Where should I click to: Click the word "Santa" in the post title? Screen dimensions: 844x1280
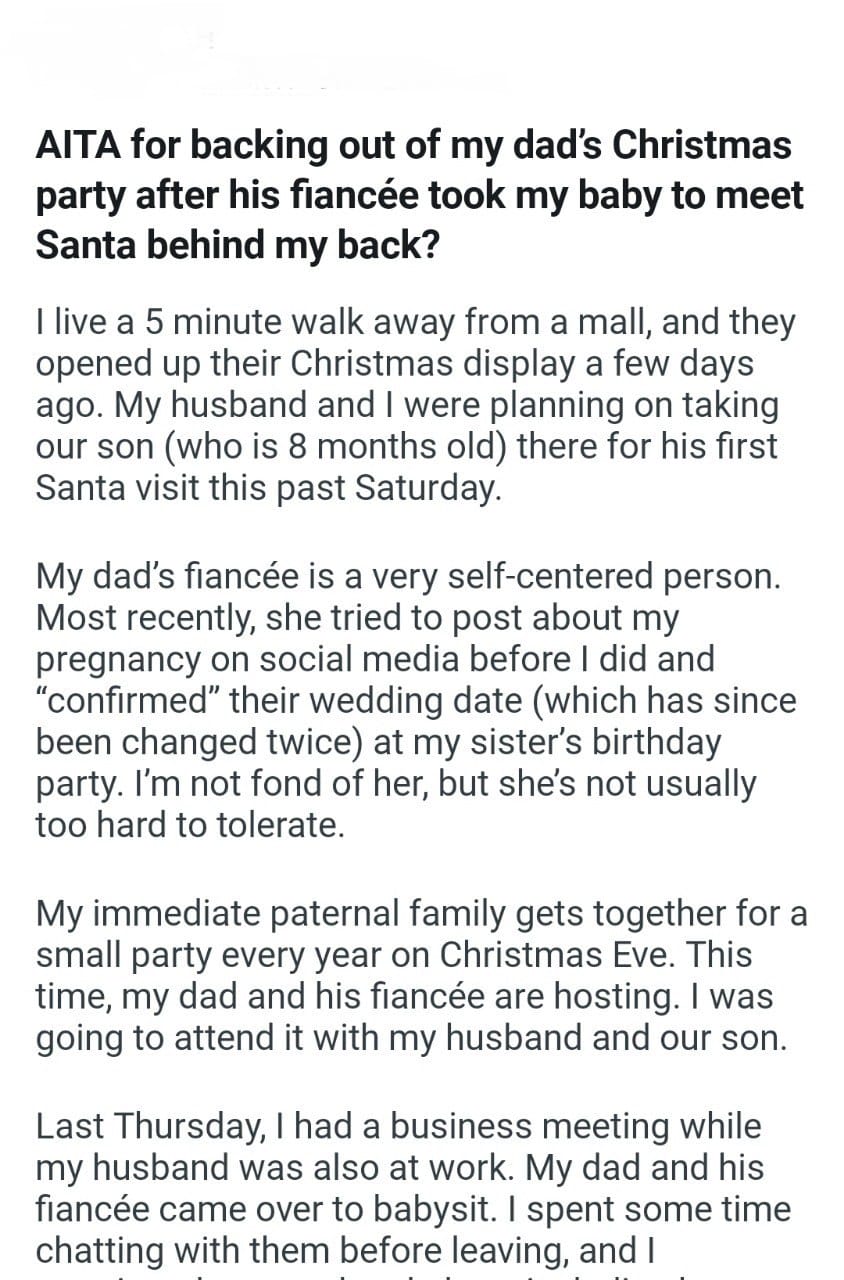click(x=87, y=246)
